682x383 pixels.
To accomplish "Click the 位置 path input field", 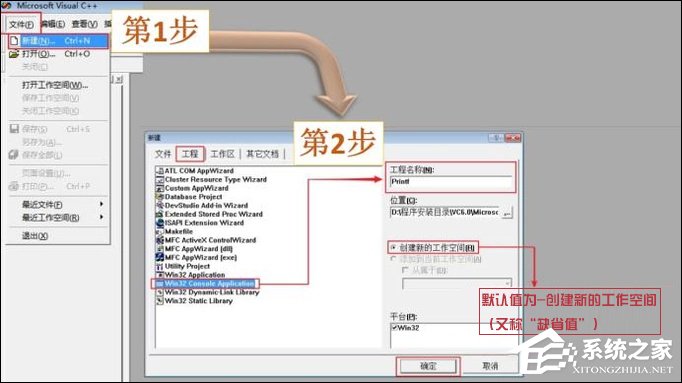I will 445,213.
